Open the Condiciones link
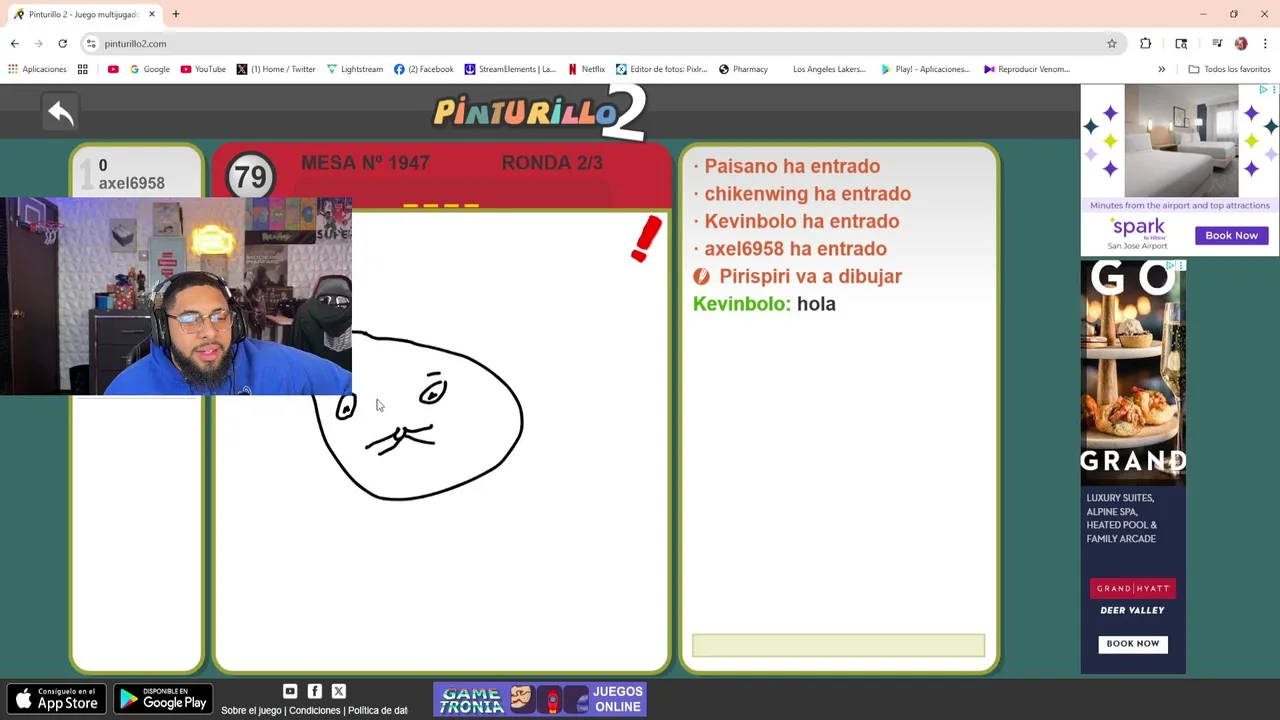This screenshot has width=1280, height=720. click(315, 710)
